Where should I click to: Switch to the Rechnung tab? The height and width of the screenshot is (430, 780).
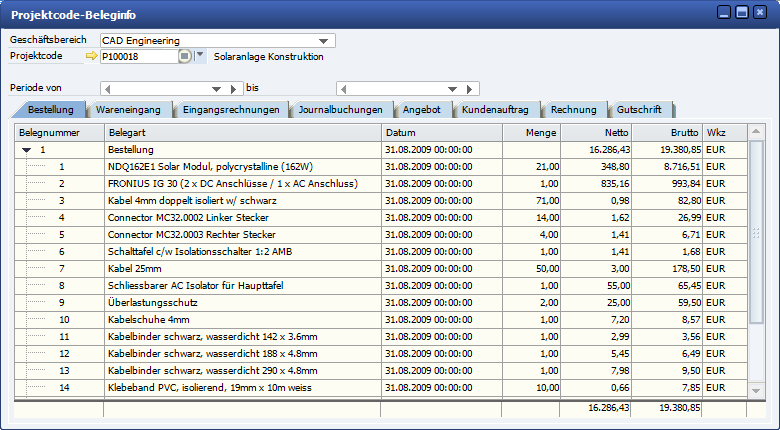[573, 109]
